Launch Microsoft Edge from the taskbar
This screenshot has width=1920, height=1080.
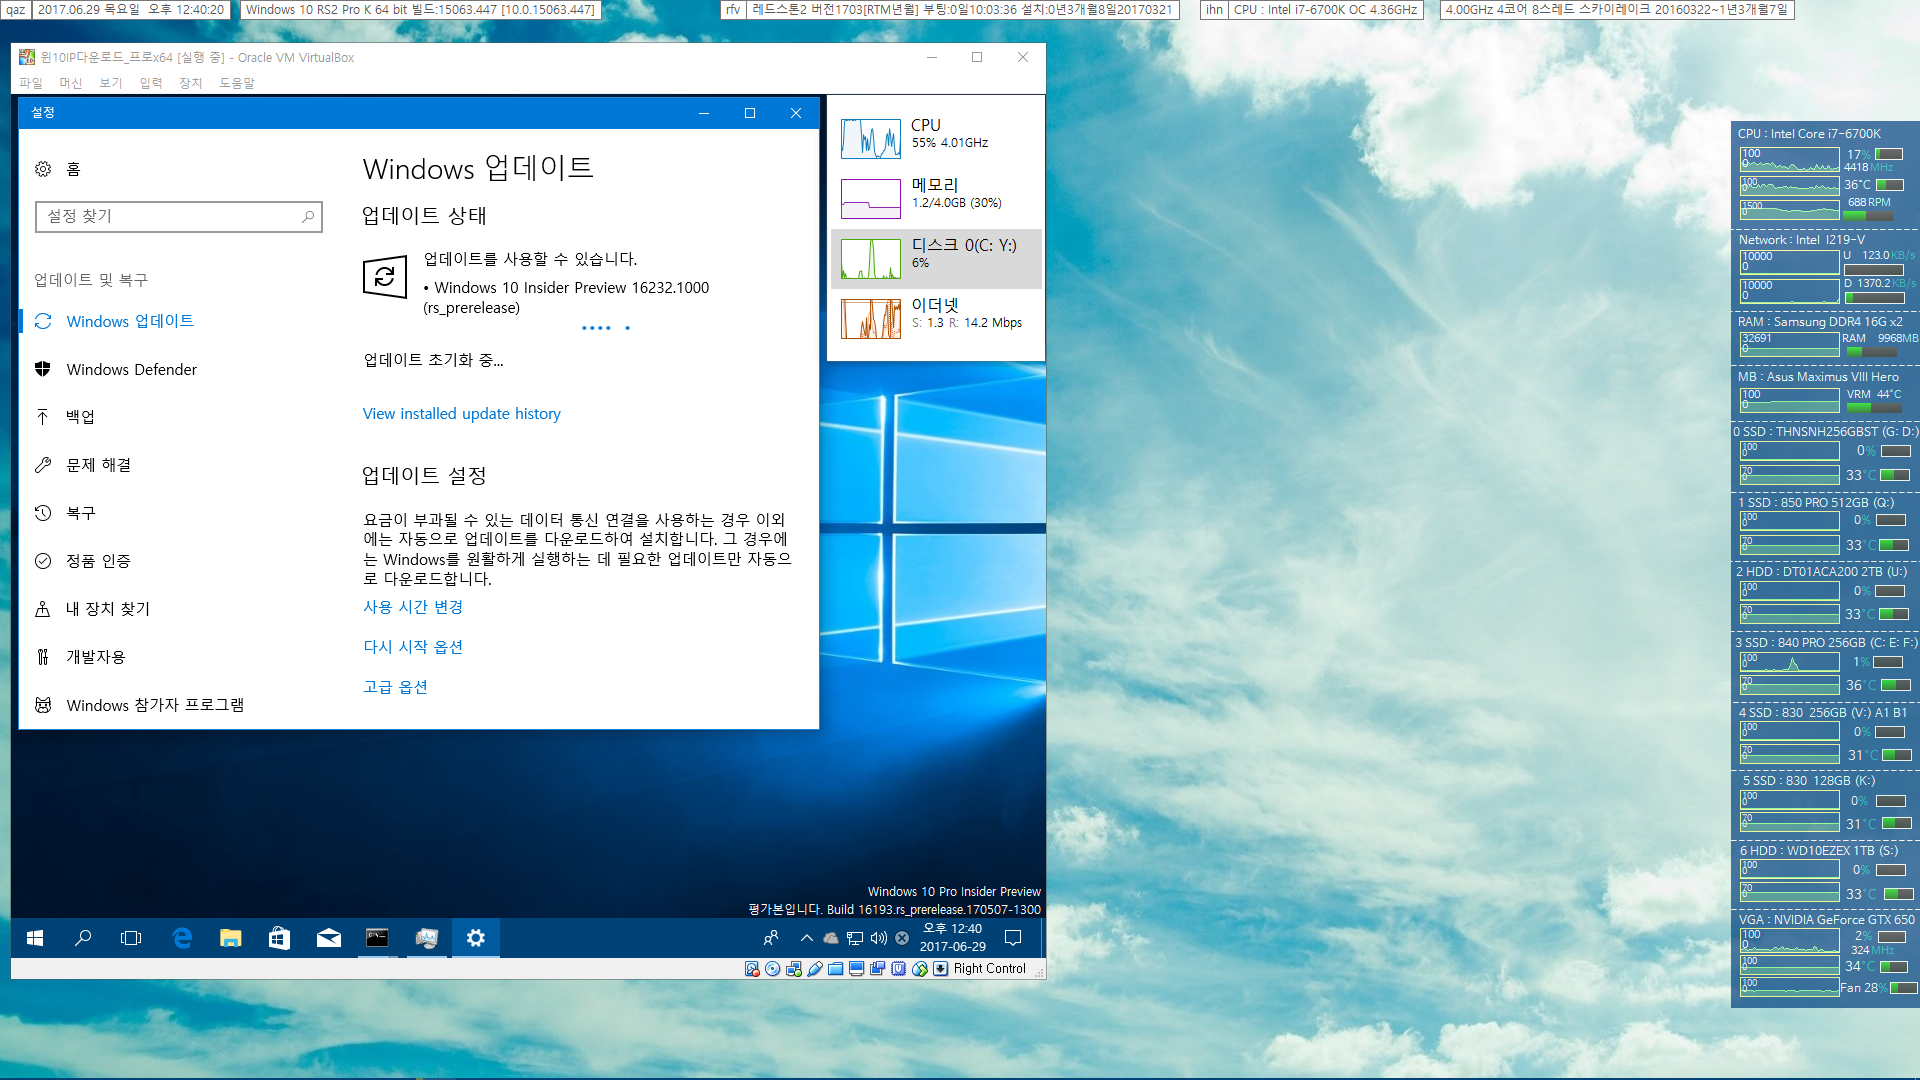click(182, 938)
